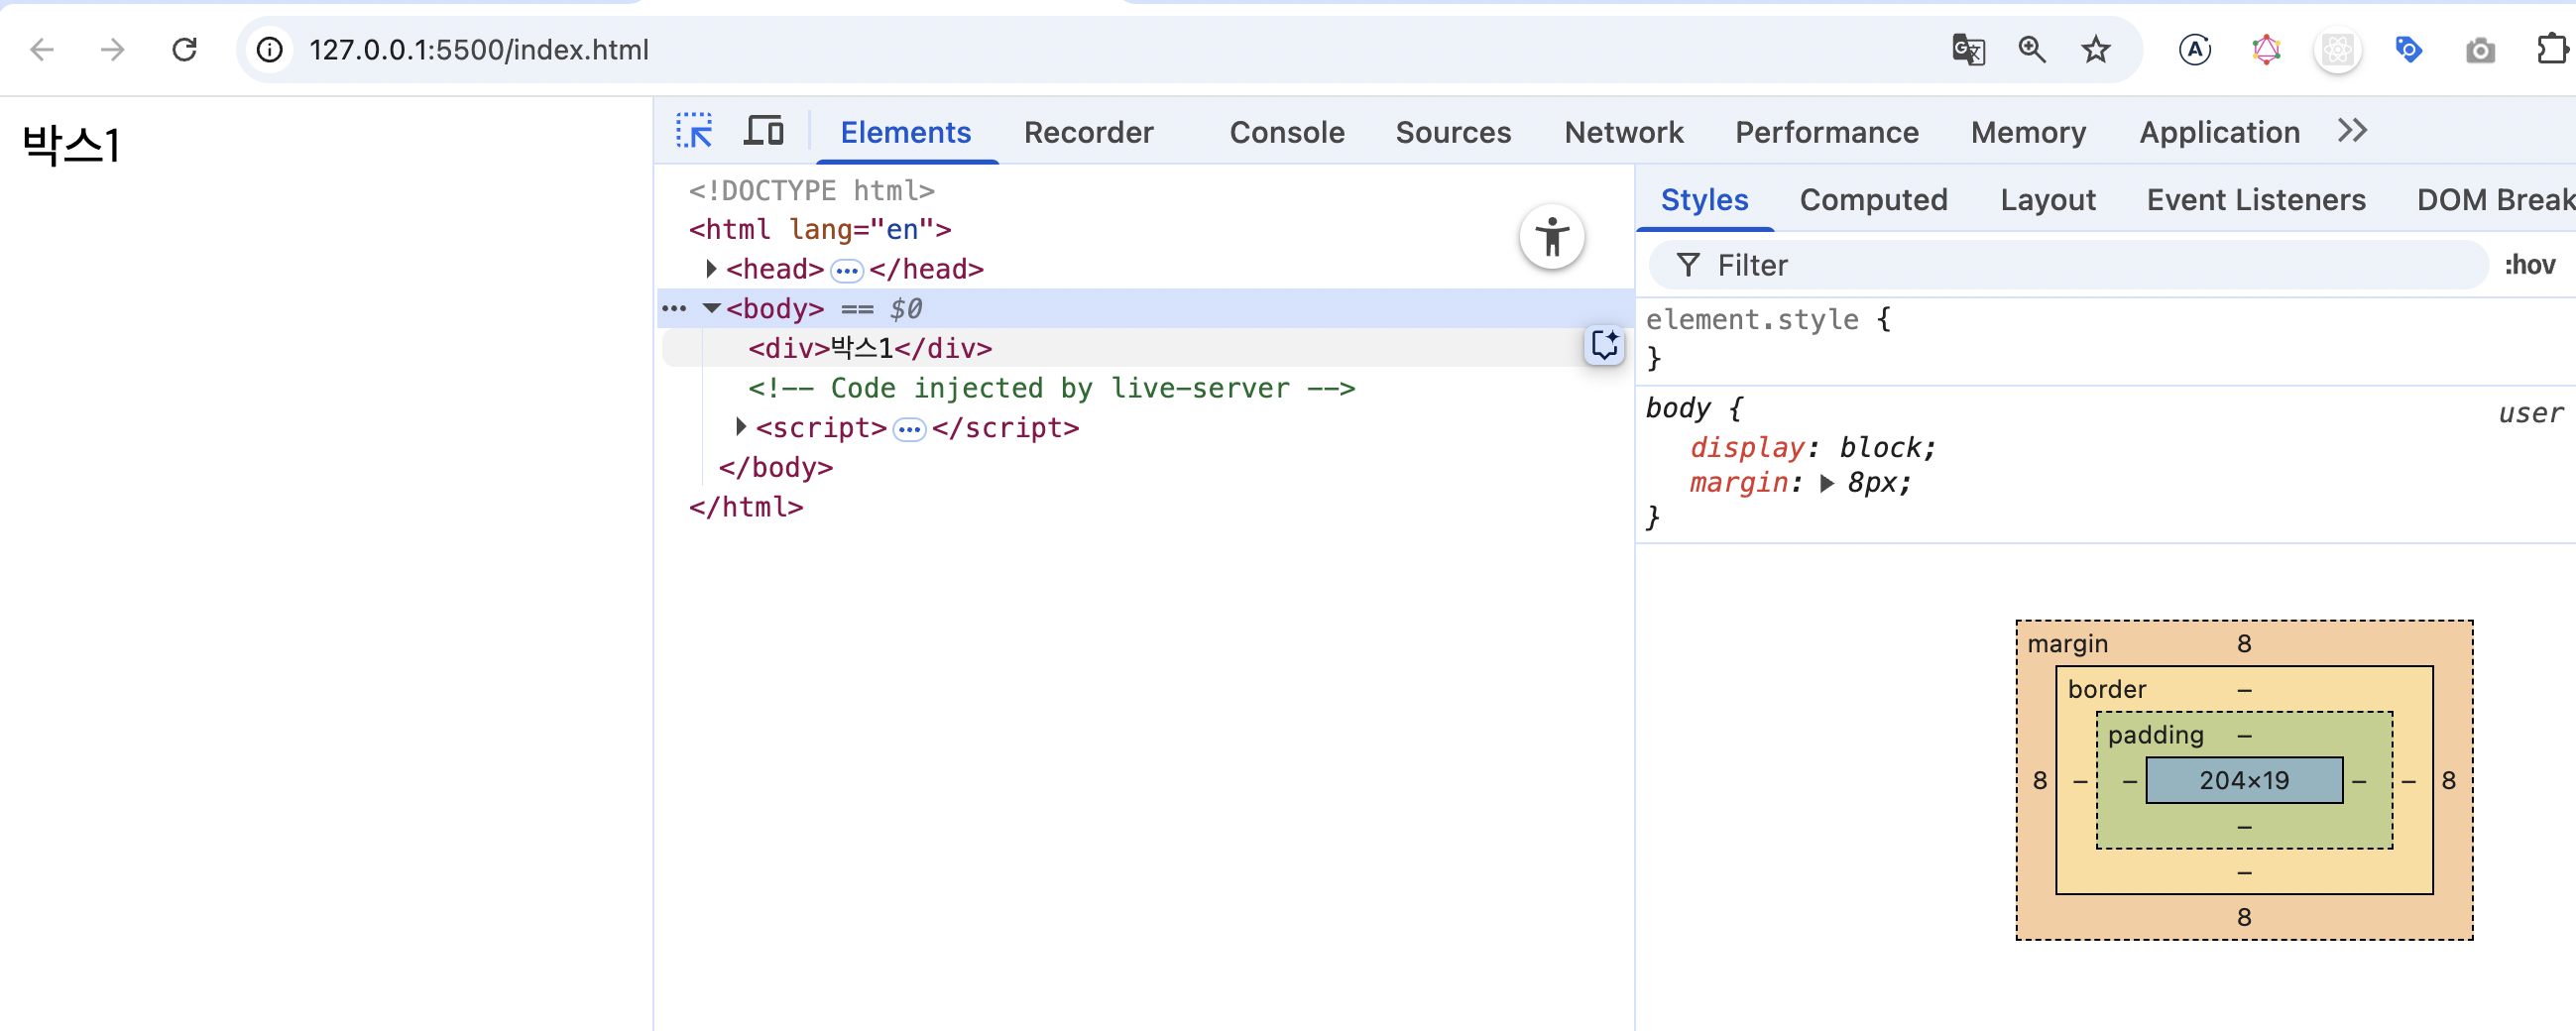Click top margin value 8
The width and height of the screenshot is (2576, 1031).
[2244, 643]
